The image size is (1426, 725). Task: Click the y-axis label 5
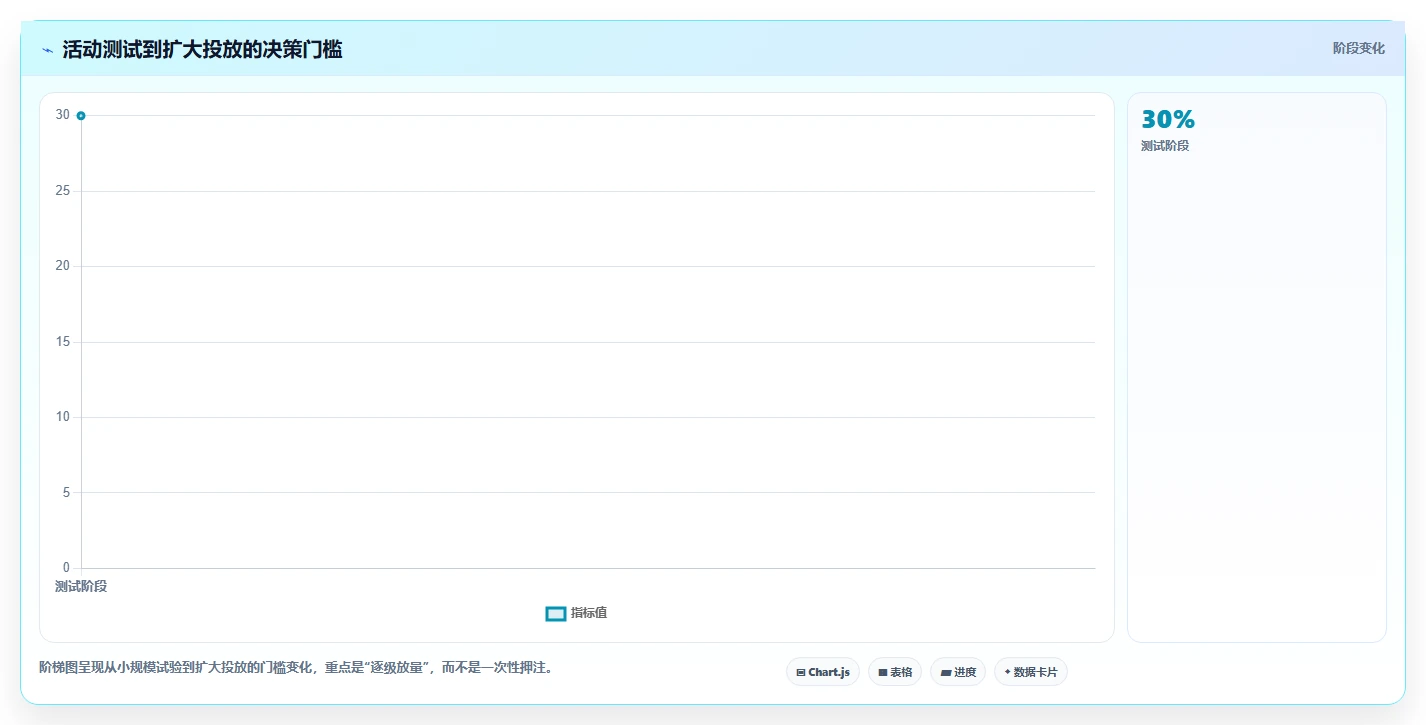click(x=67, y=492)
